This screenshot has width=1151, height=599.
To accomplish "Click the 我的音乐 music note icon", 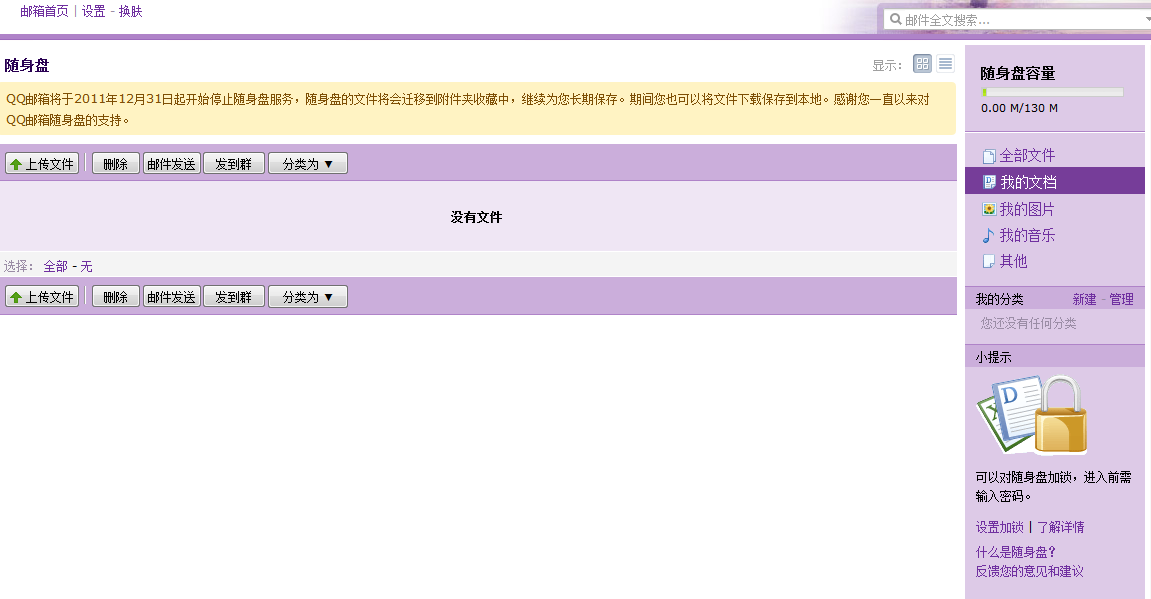I will coord(988,236).
